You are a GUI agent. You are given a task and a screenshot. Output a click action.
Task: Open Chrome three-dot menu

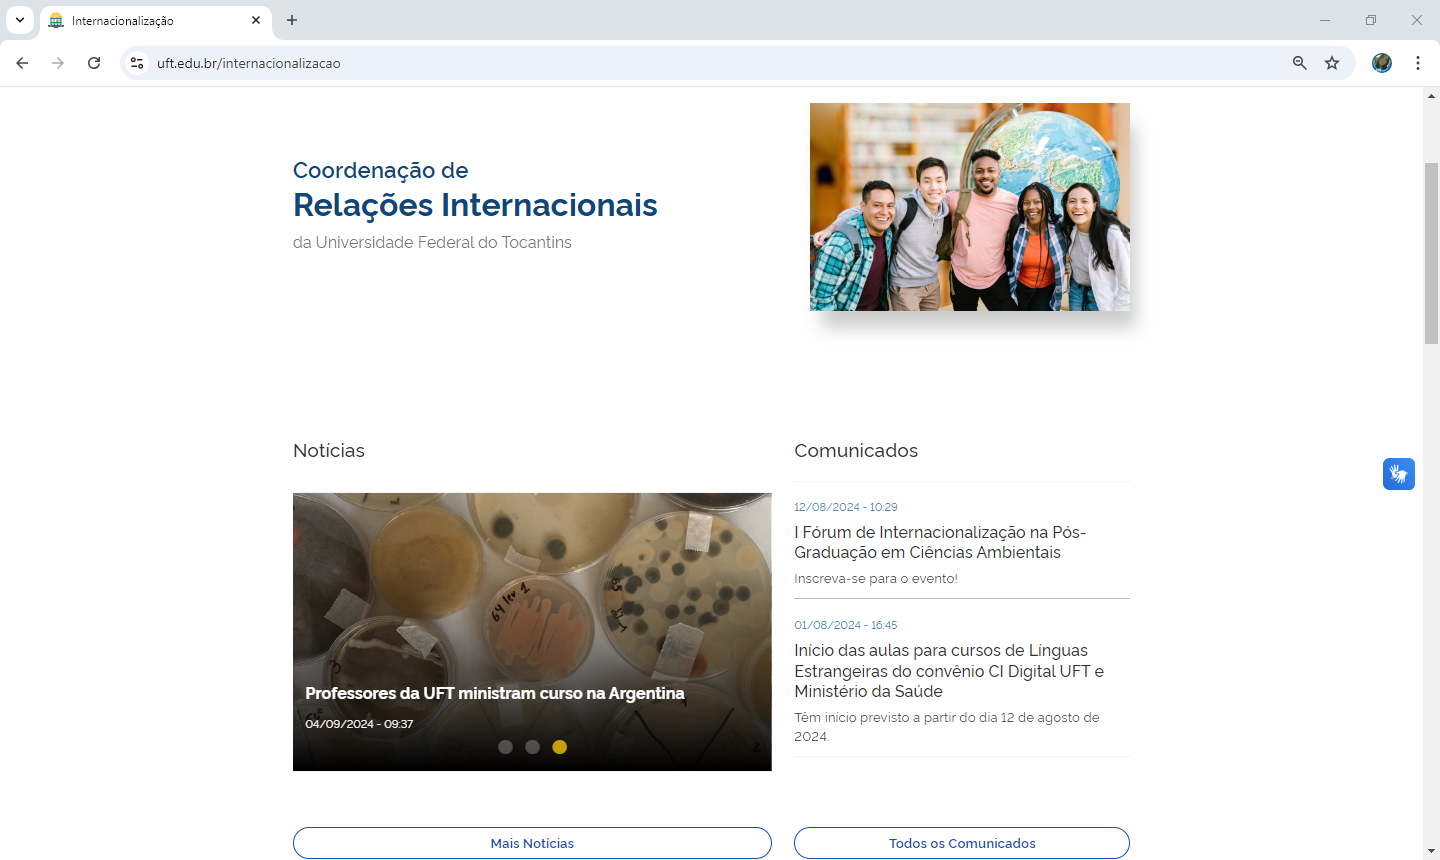click(x=1418, y=63)
